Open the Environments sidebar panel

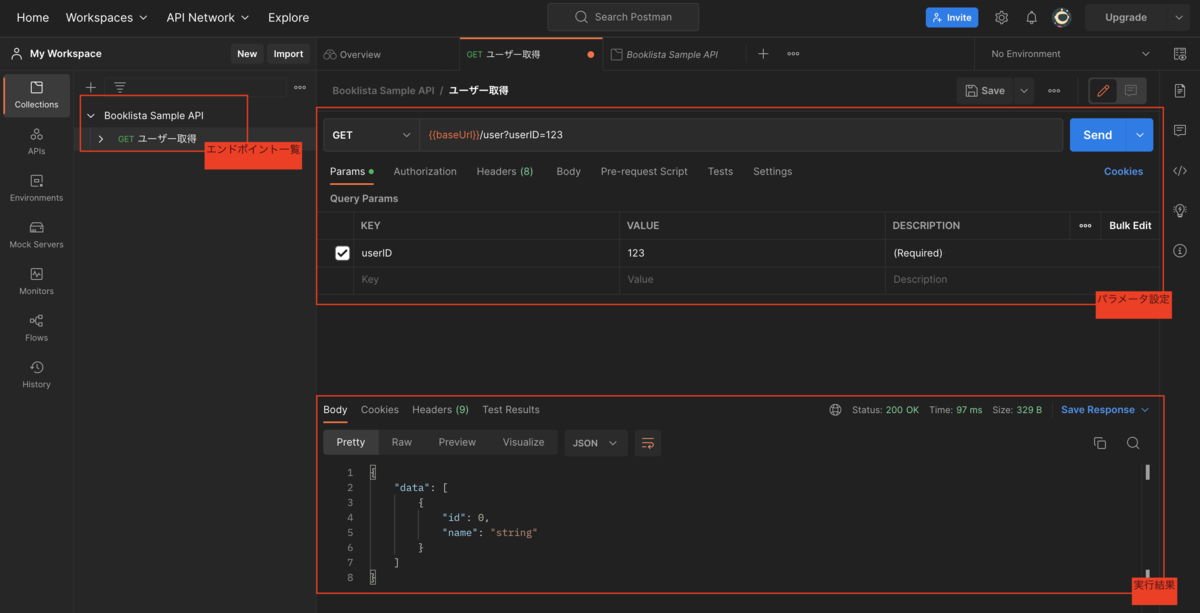(x=36, y=188)
